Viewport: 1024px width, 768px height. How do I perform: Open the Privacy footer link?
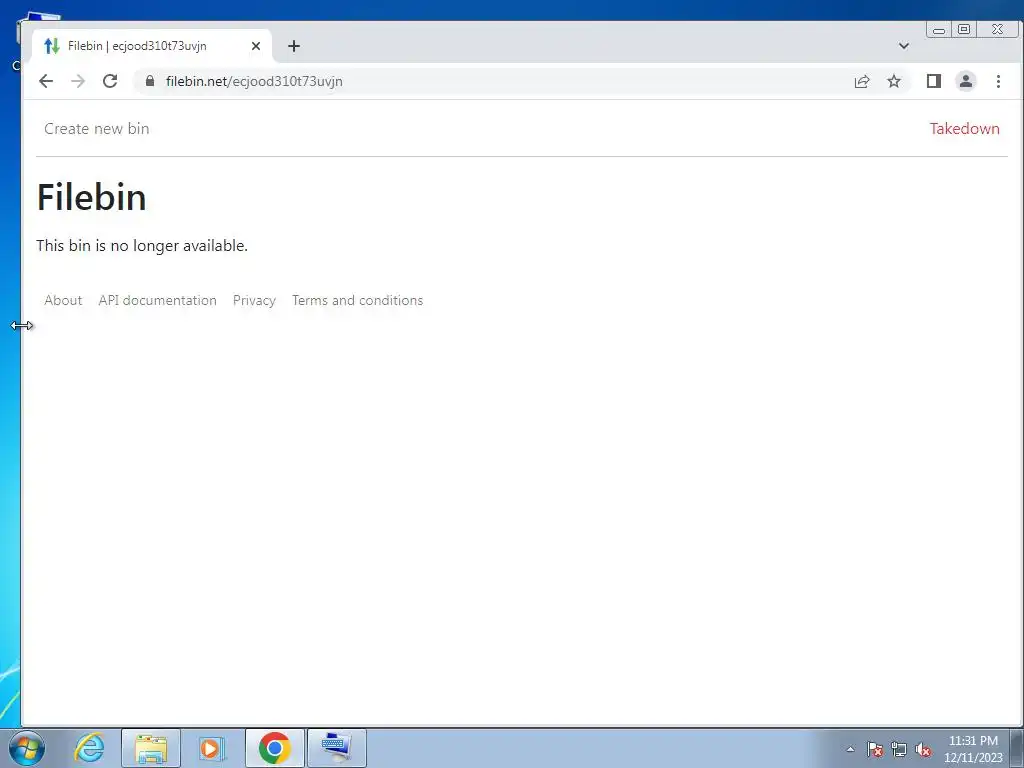click(x=254, y=300)
